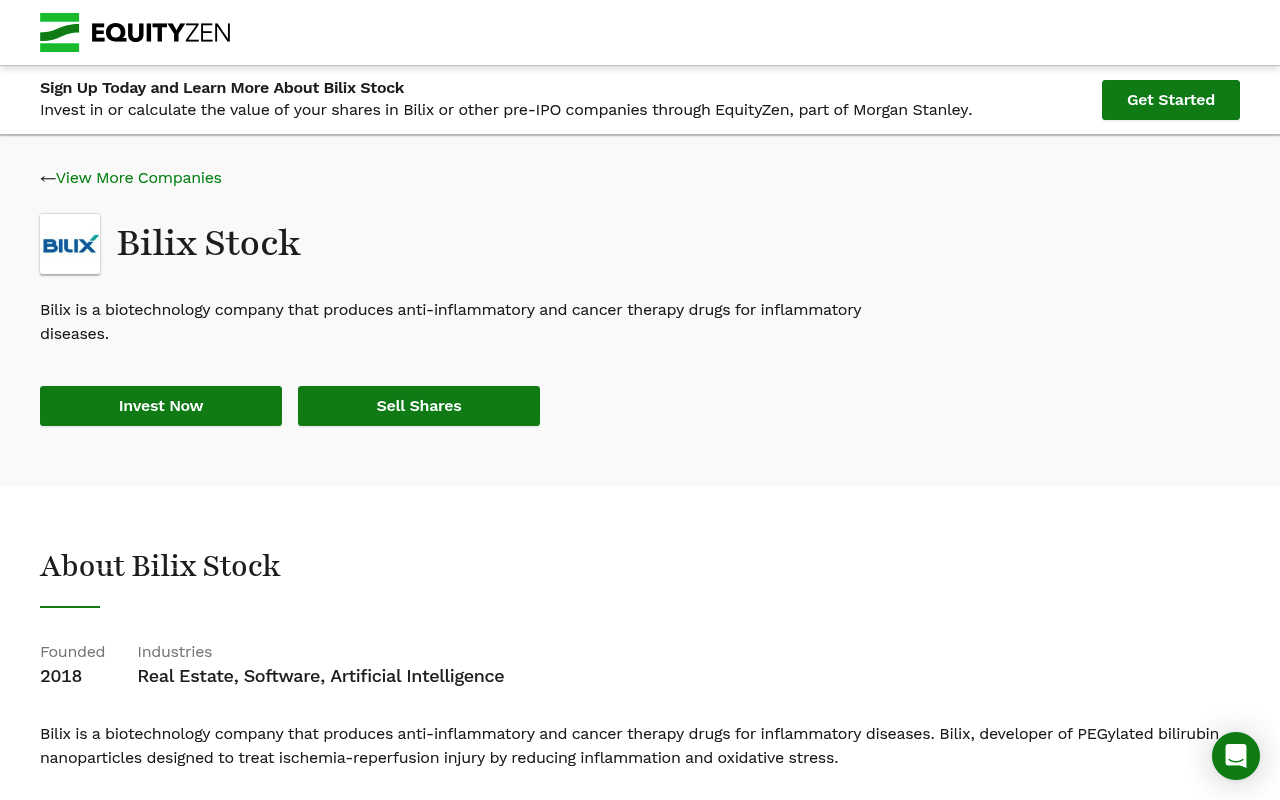Click the Bilix Stock page title
The height and width of the screenshot is (800, 1280).
point(209,243)
